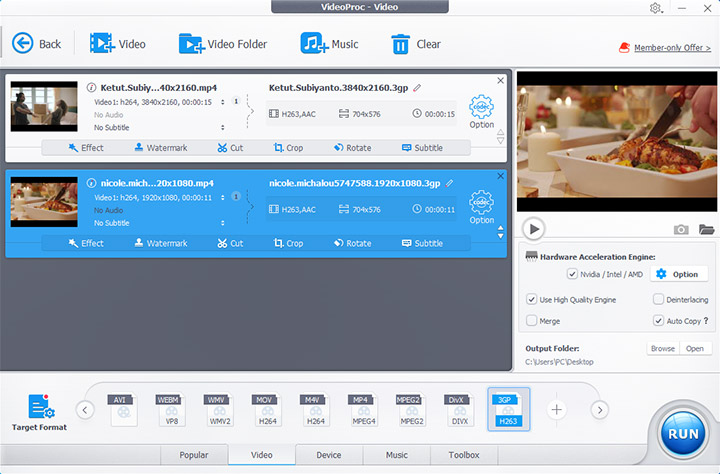720x474 pixels.
Task: Select the Ketut.Subiyanto video thumbnail
Action: [x=44, y=107]
